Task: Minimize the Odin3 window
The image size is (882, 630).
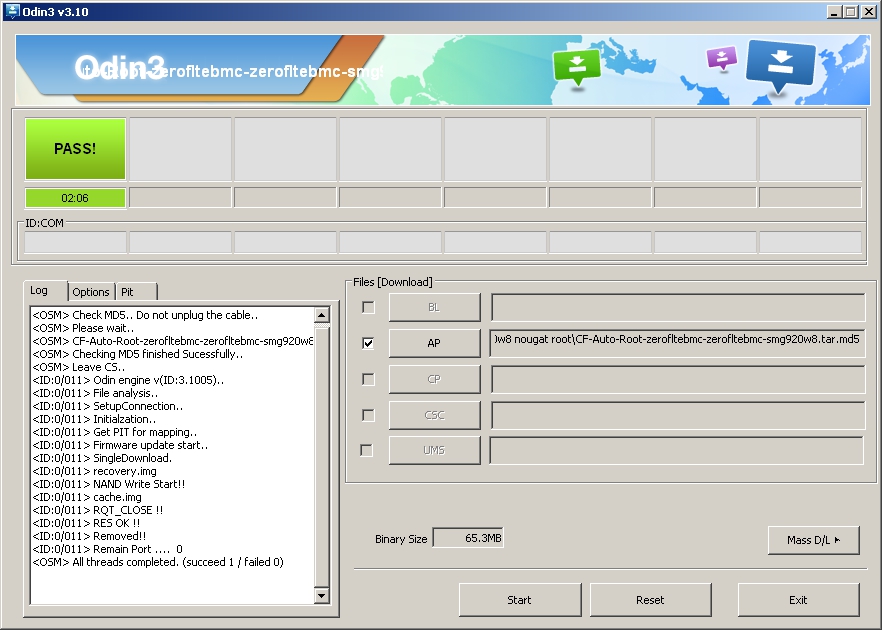Action: [x=834, y=11]
